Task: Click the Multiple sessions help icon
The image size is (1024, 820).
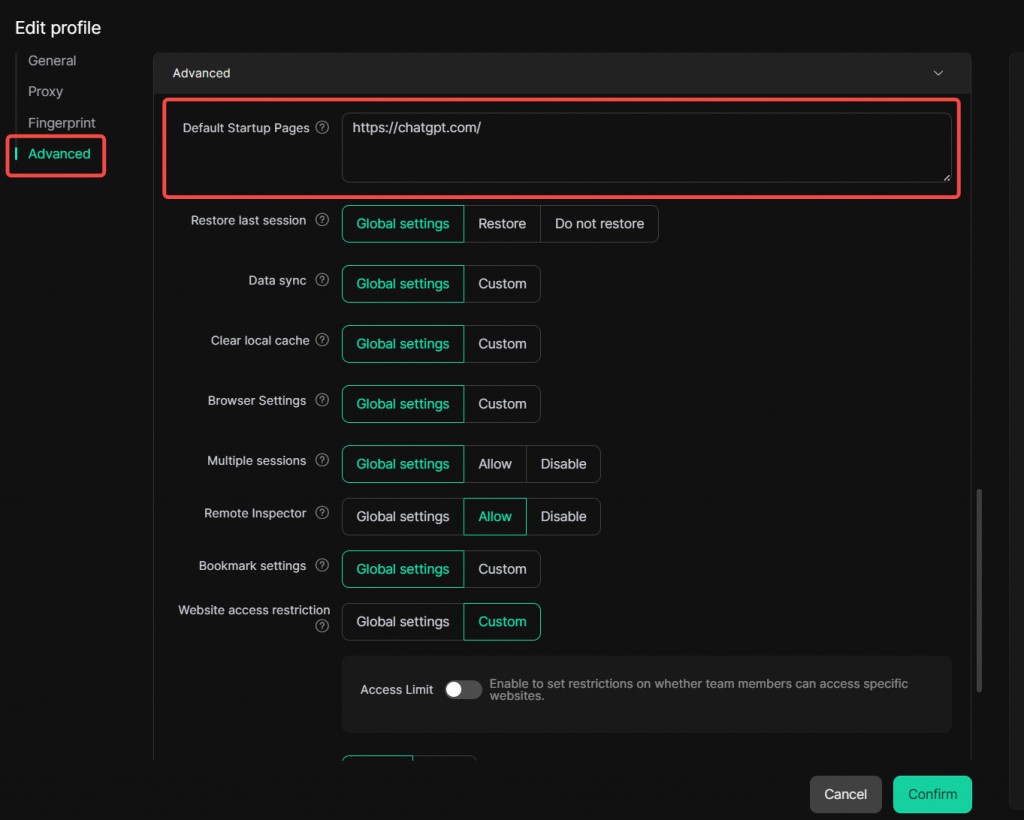Action: (322, 460)
